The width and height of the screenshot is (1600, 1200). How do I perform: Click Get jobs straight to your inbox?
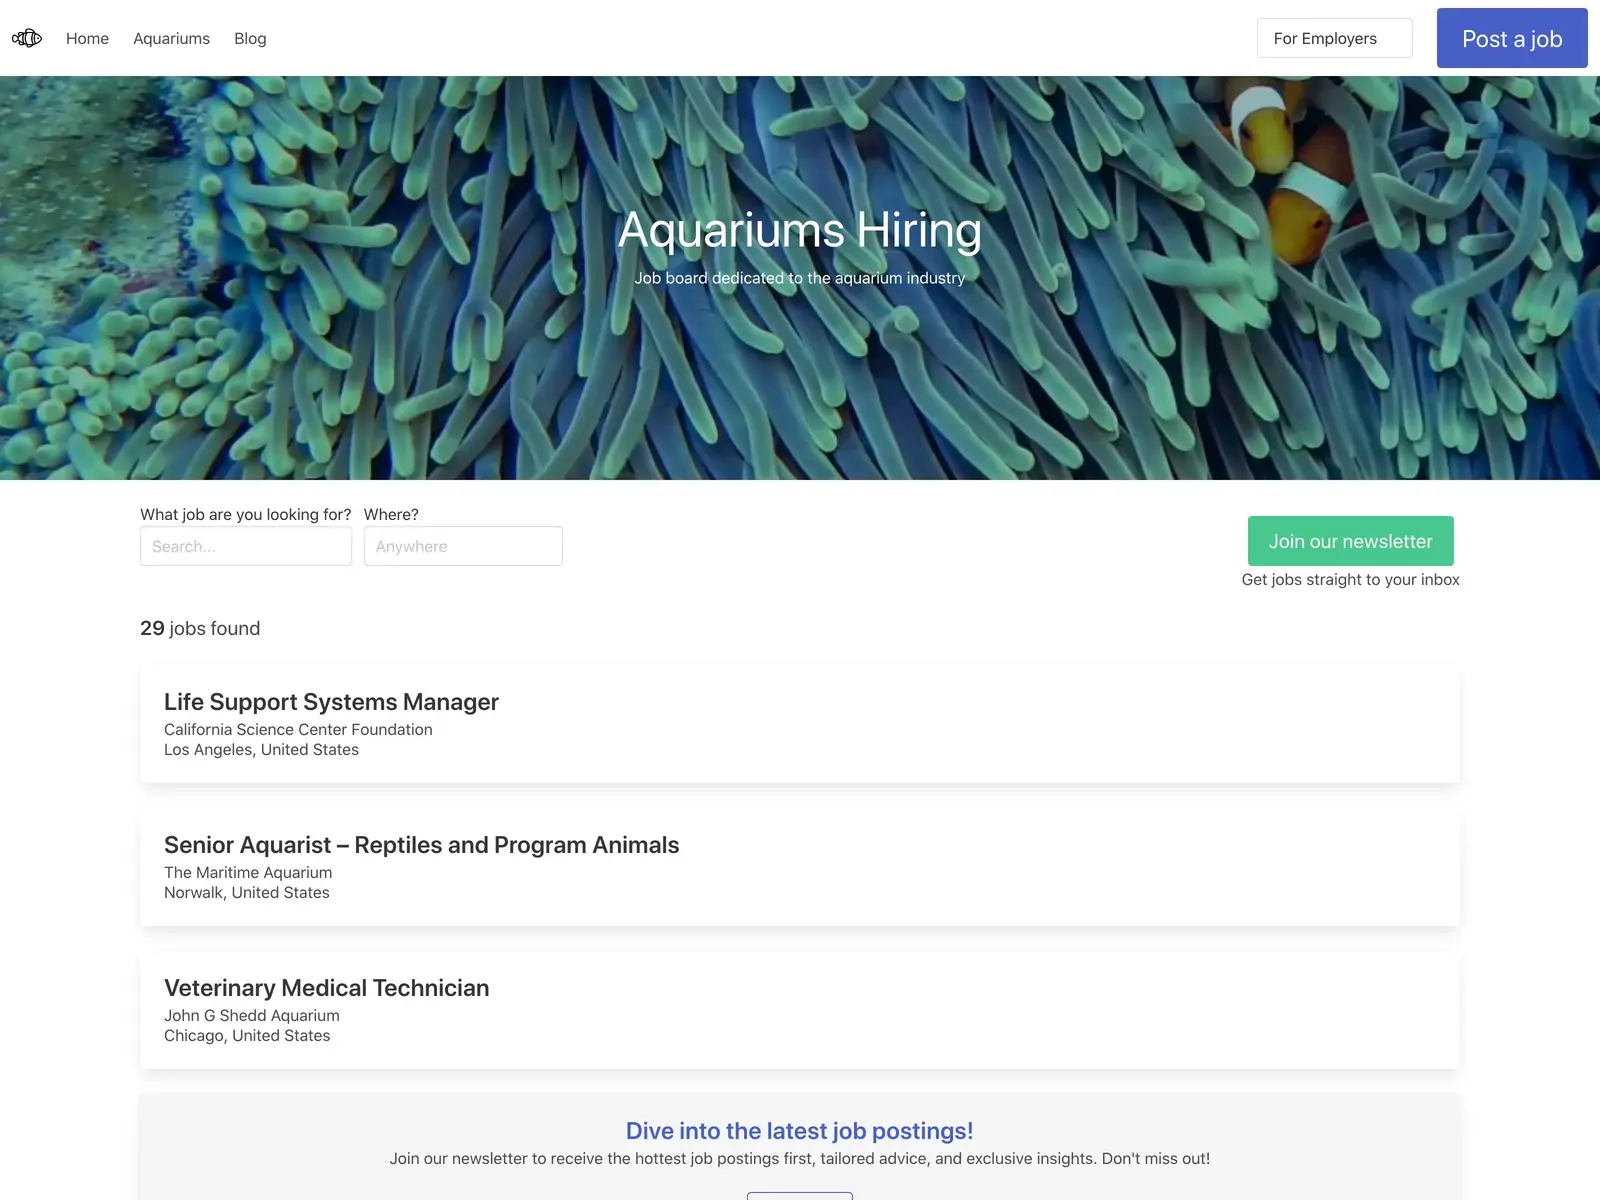coord(1350,580)
